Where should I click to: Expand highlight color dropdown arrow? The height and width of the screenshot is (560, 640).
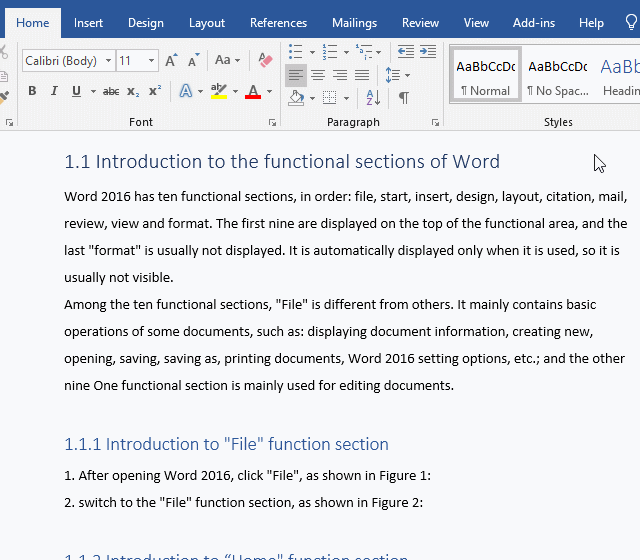click(x=235, y=91)
